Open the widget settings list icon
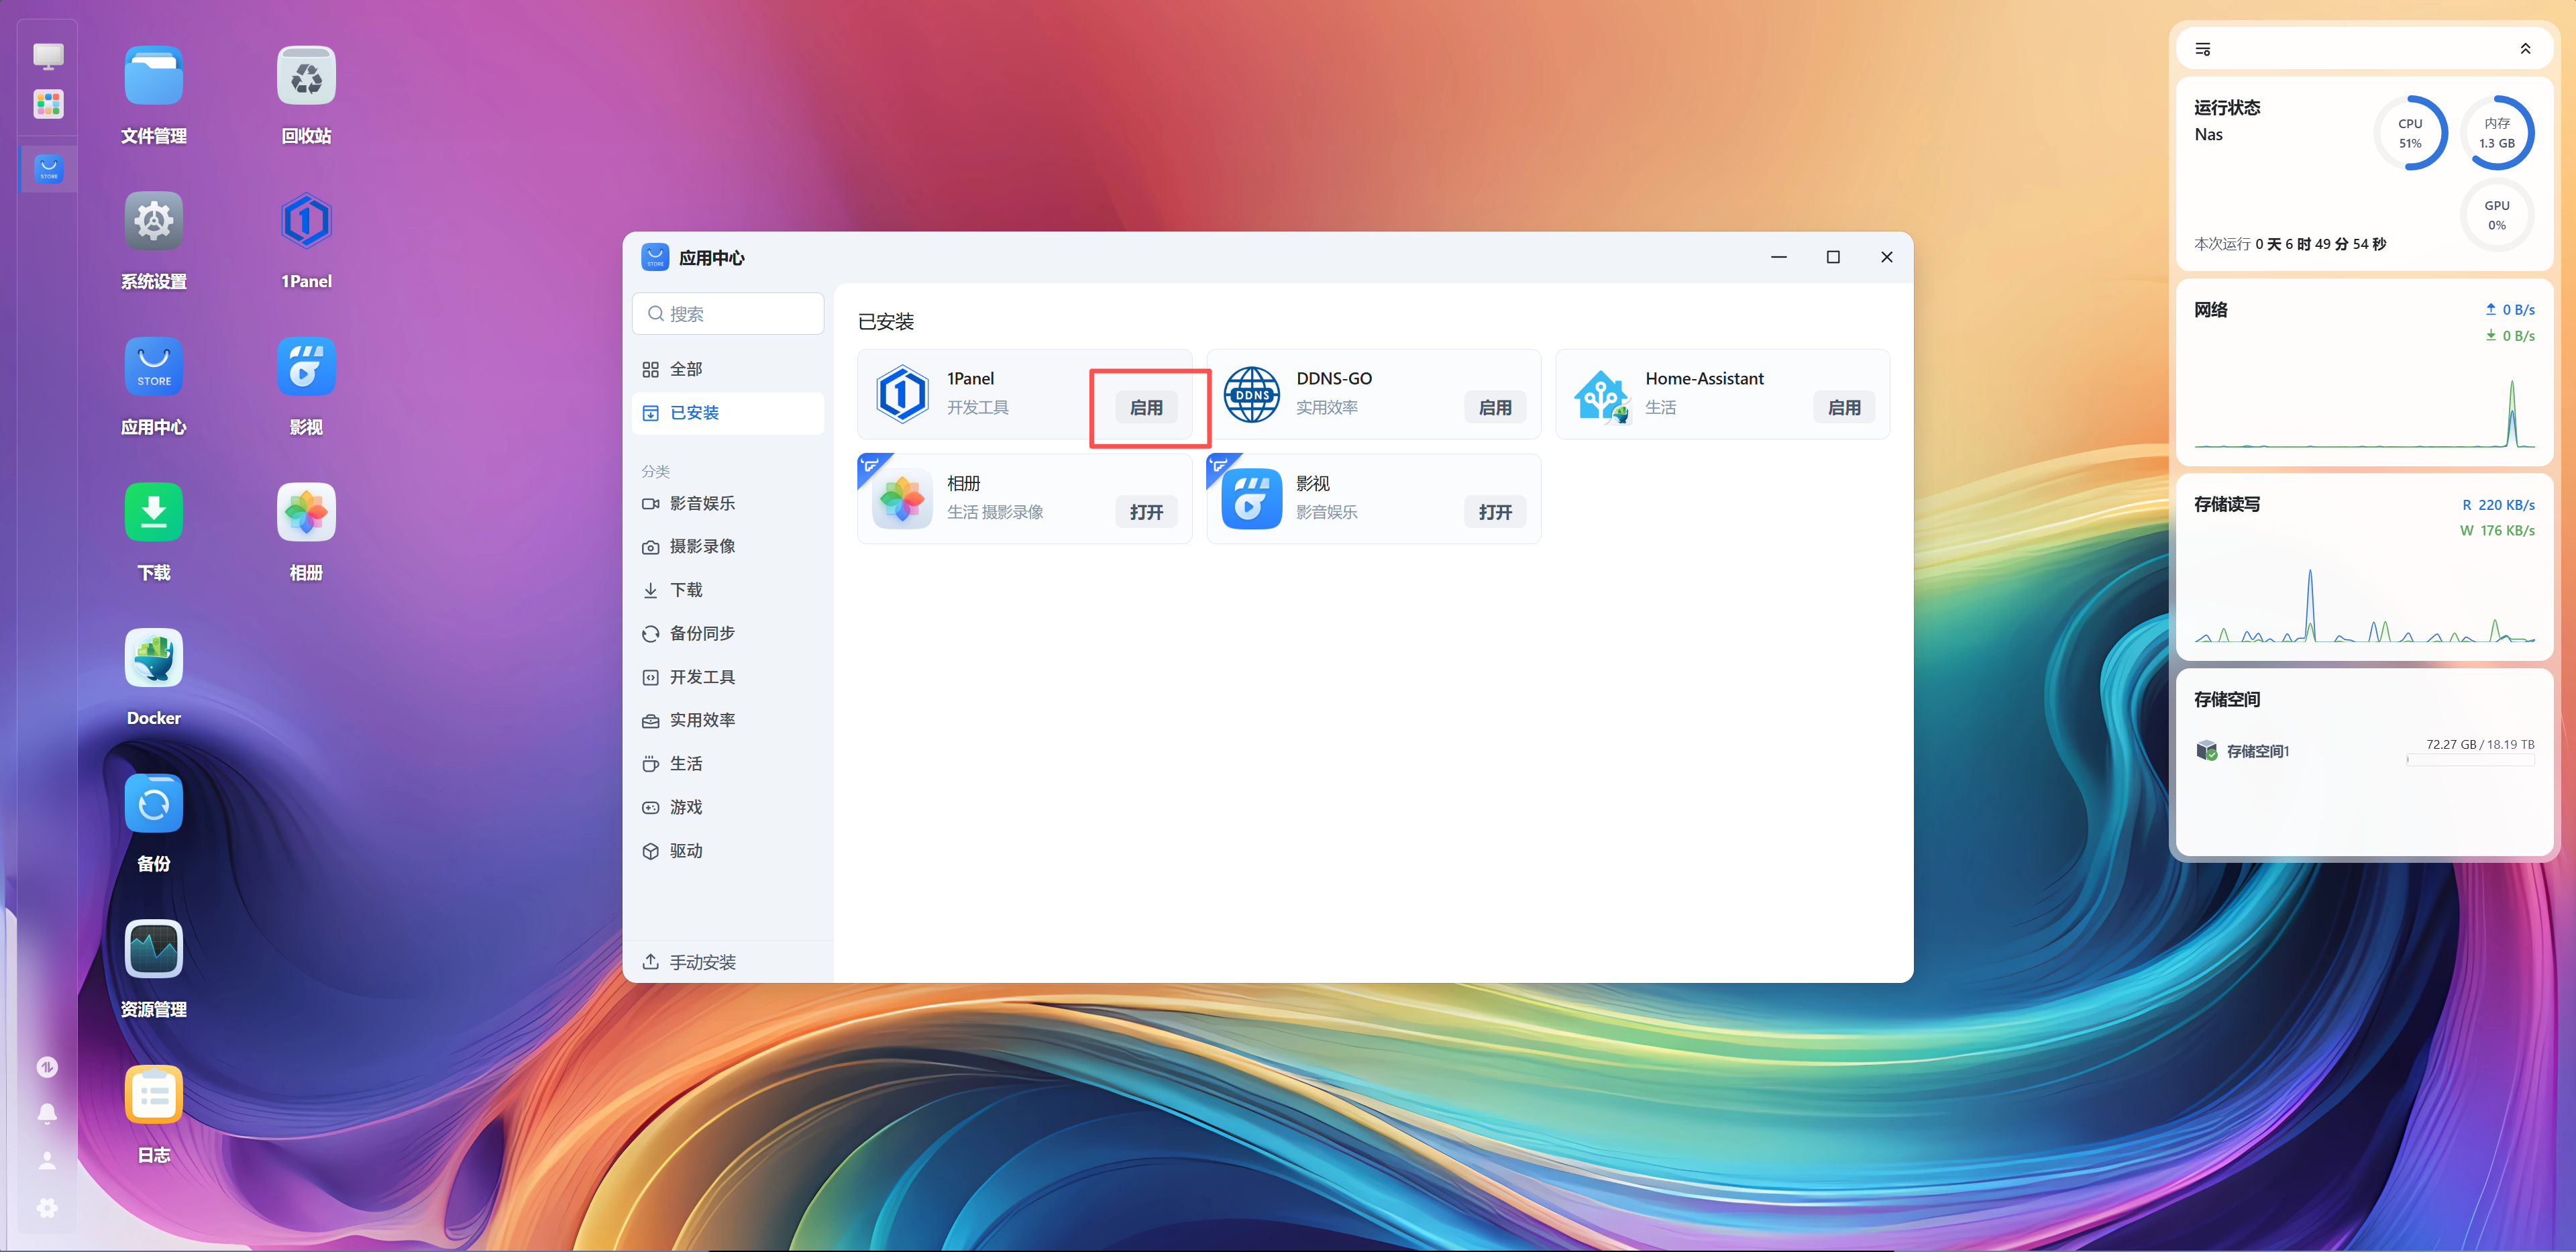 (x=2202, y=49)
